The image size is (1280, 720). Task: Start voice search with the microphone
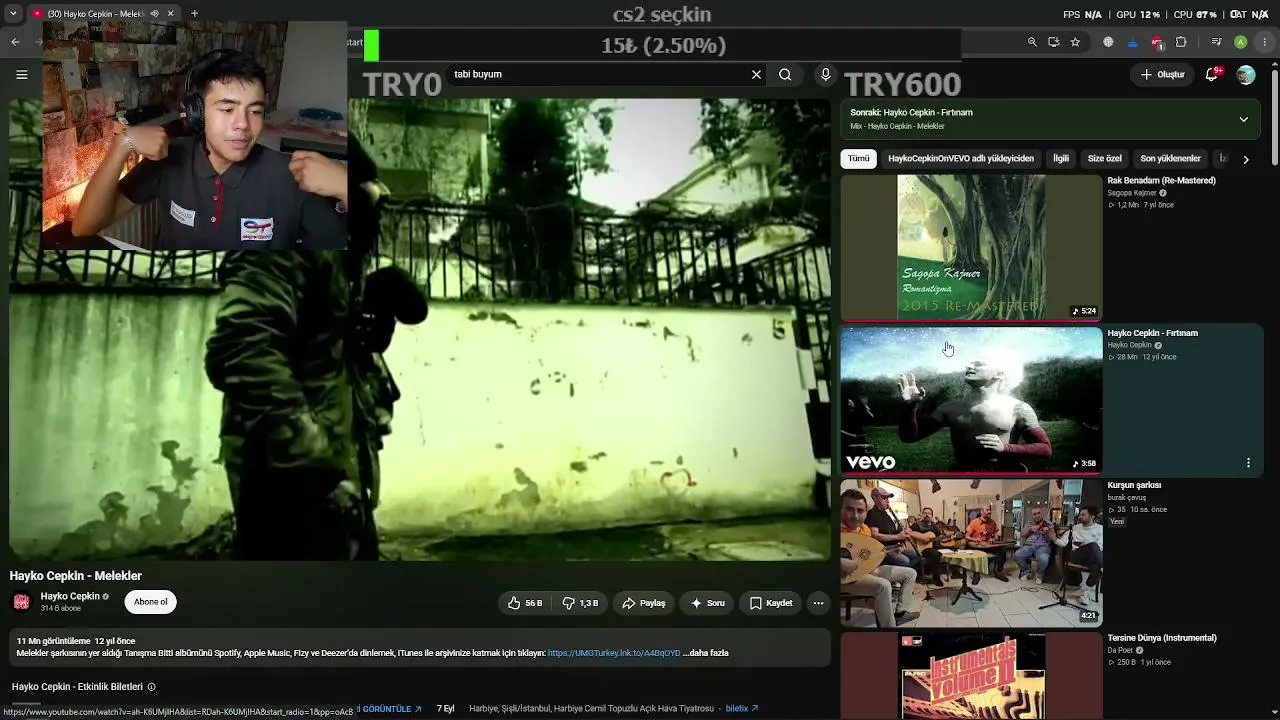pos(825,74)
